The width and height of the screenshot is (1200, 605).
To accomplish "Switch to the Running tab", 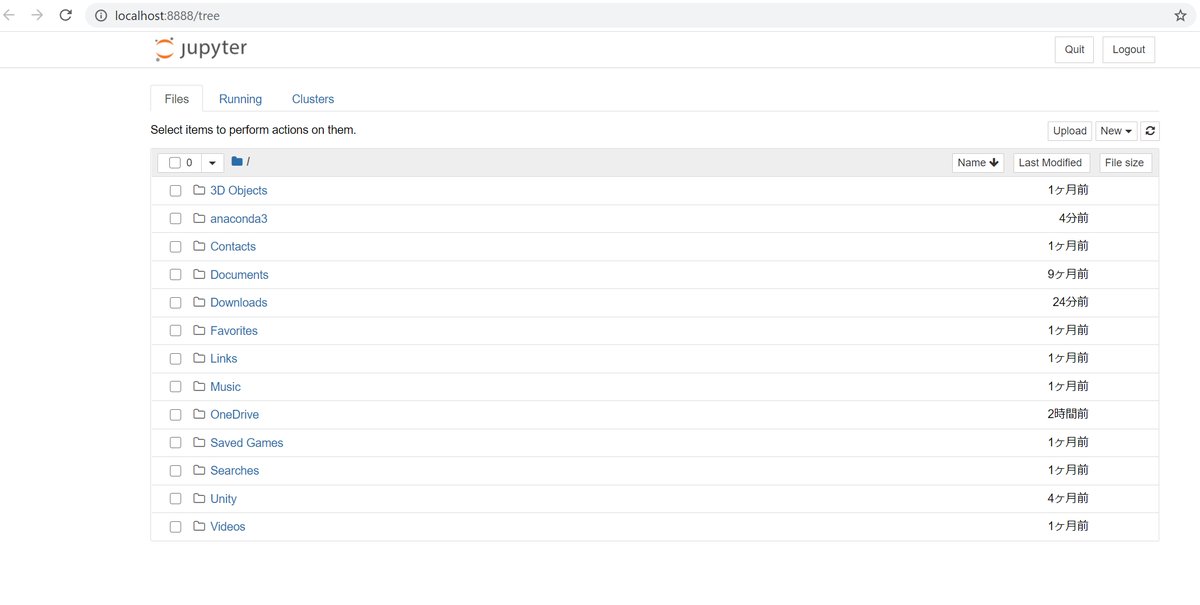I will click(x=240, y=99).
